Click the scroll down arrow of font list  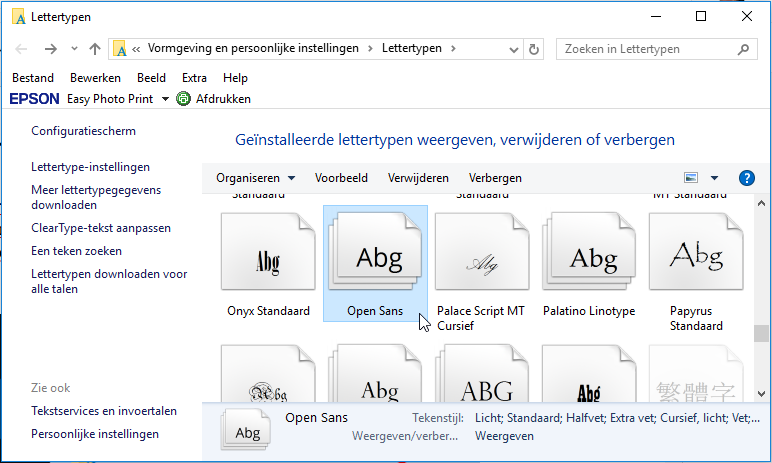tap(761, 394)
